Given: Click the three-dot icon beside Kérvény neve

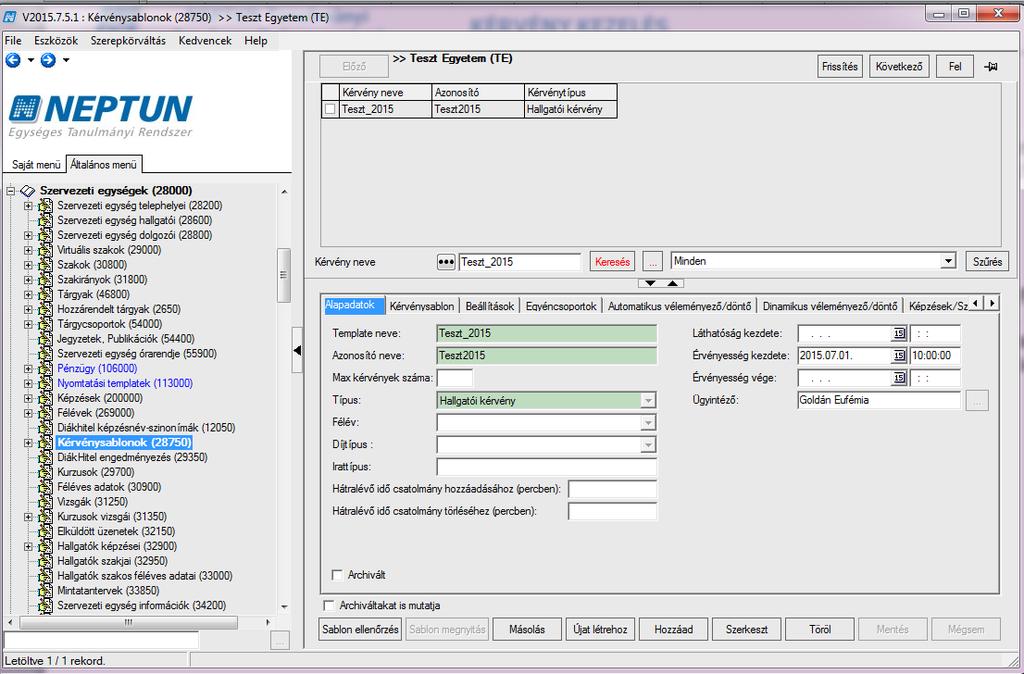Looking at the screenshot, I should (445, 262).
